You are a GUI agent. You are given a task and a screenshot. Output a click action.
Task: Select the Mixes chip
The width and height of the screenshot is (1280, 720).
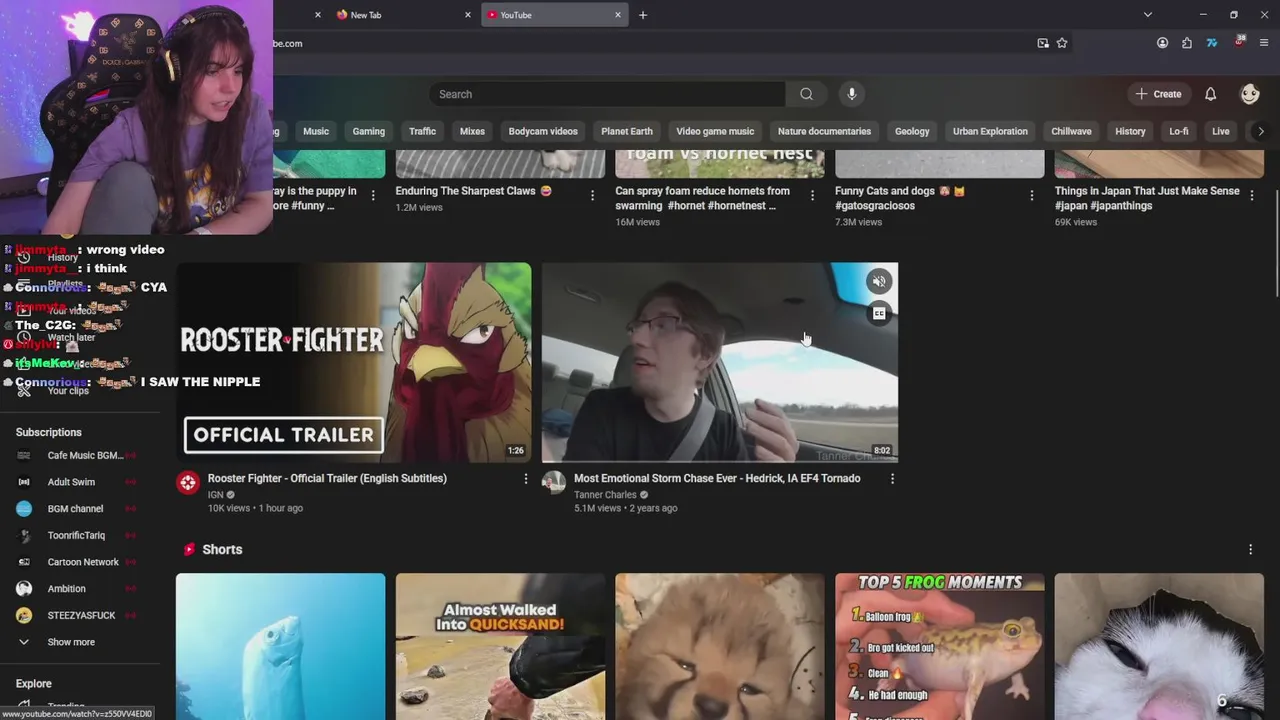472,131
